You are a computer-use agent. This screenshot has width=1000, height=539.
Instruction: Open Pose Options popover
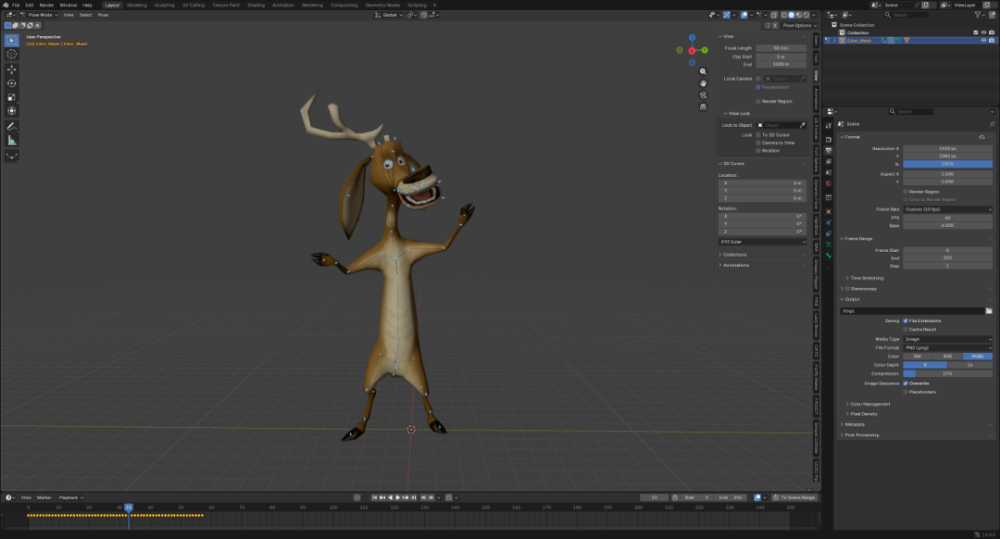pyautogui.click(x=799, y=26)
